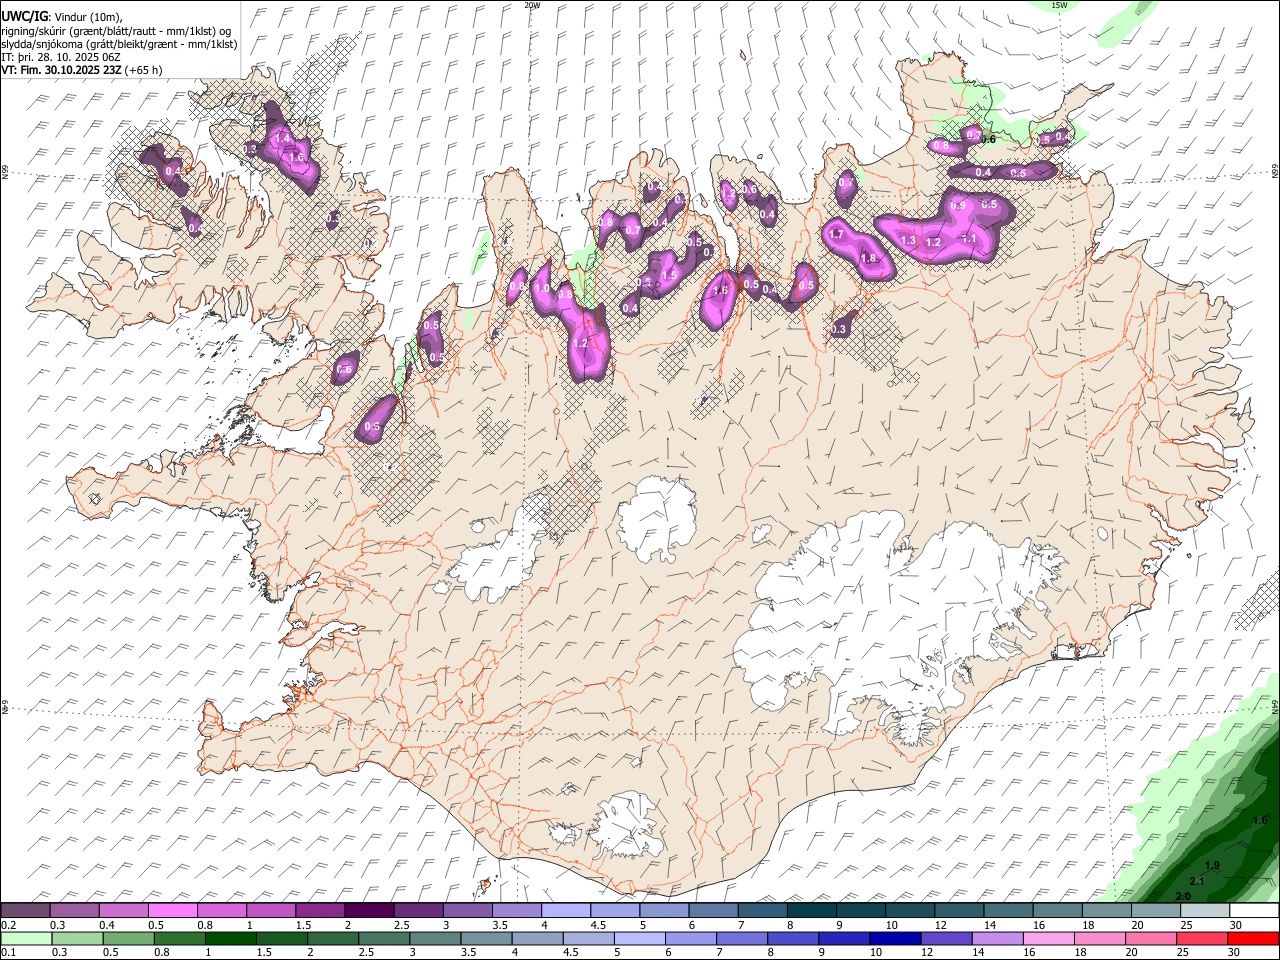
Task: Click the '(+65 h)' forecast offset
Action: [x=144, y=70]
